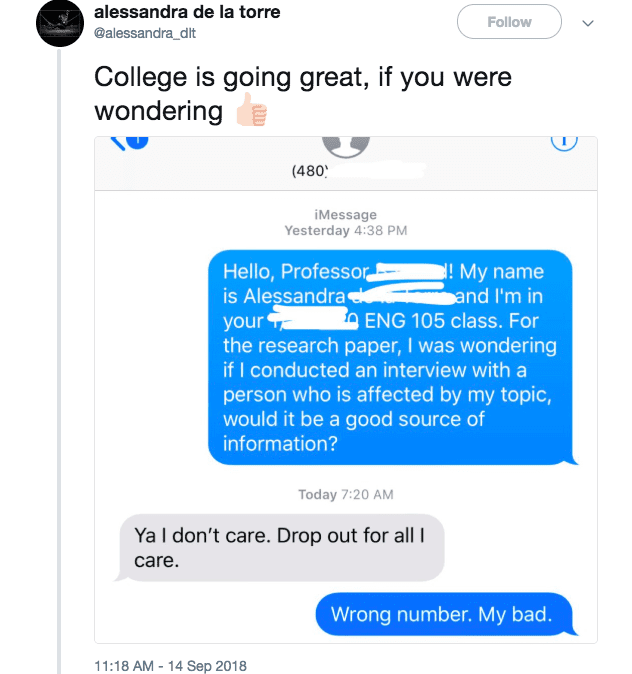The width and height of the screenshot is (632, 674).
Task: Click the thumbs up emoji in tweet
Action: point(252,110)
